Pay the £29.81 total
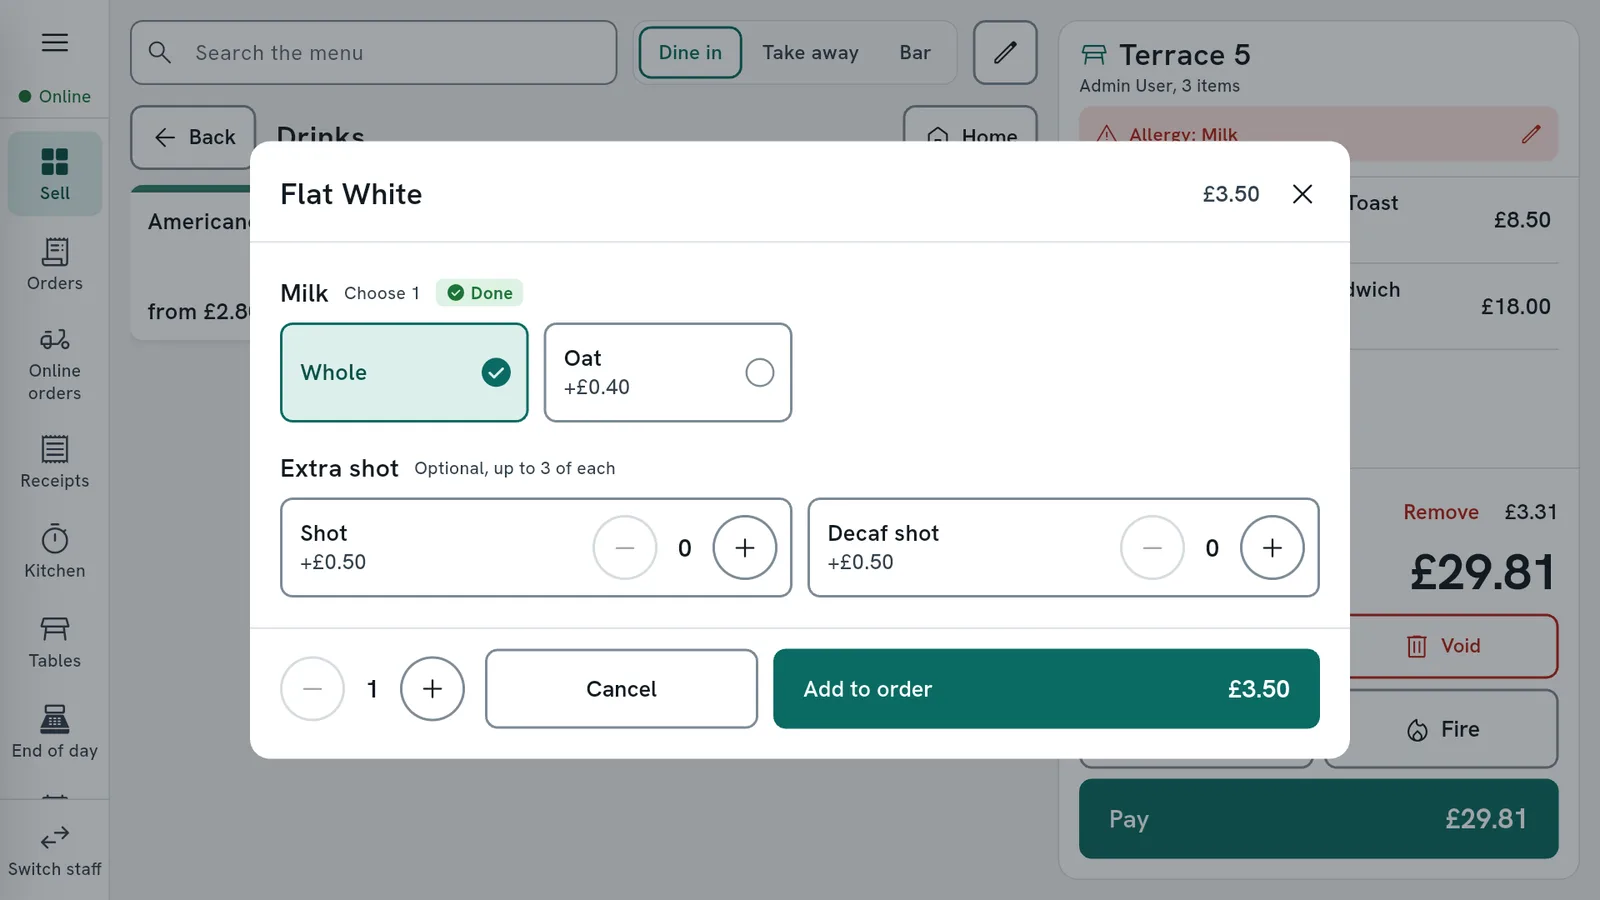Viewport: 1600px width, 900px height. tap(1318, 819)
